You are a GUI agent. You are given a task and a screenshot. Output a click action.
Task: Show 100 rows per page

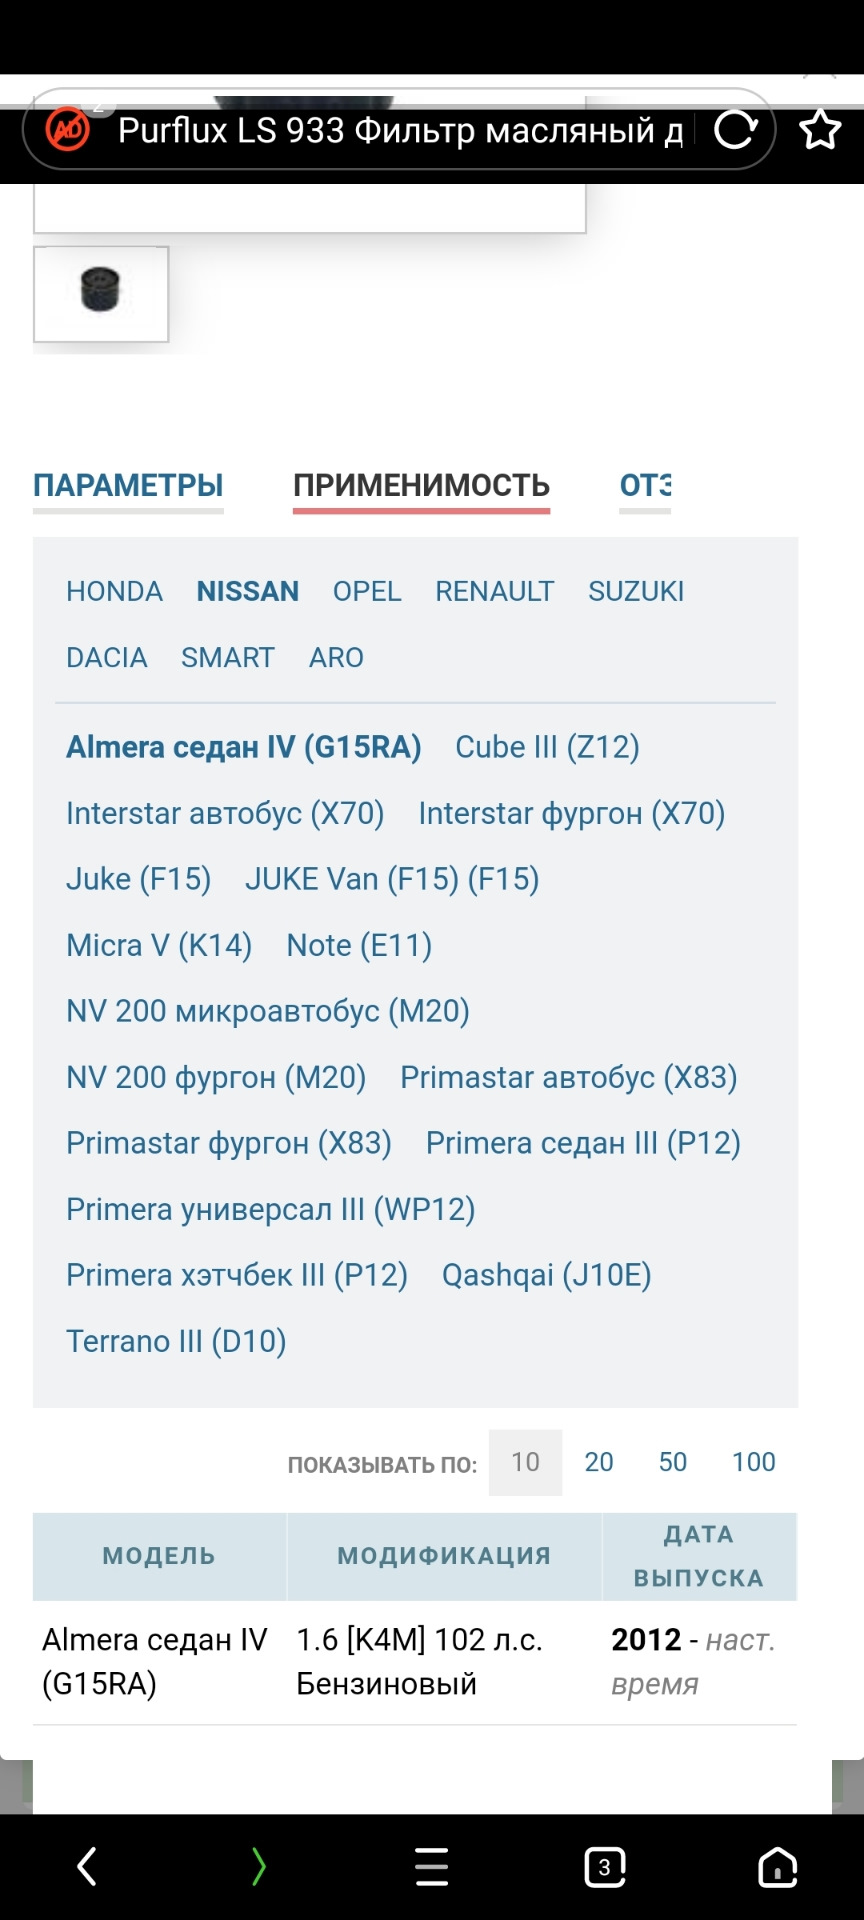coord(753,1462)
